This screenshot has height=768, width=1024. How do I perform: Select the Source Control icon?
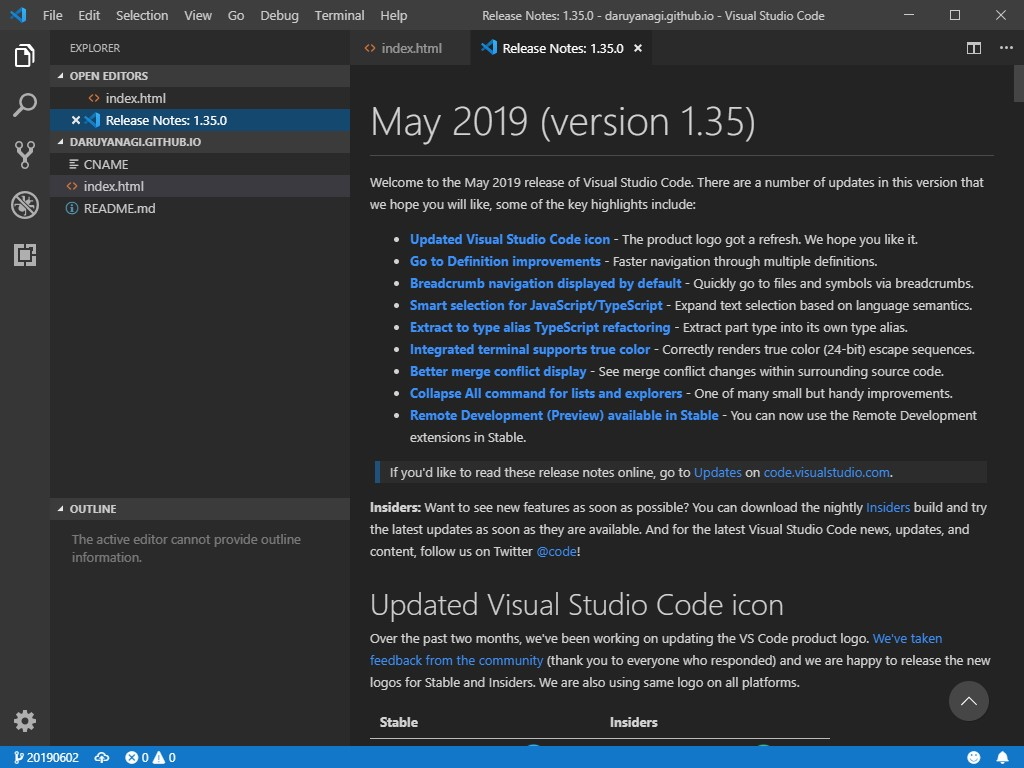click(24, 155)
